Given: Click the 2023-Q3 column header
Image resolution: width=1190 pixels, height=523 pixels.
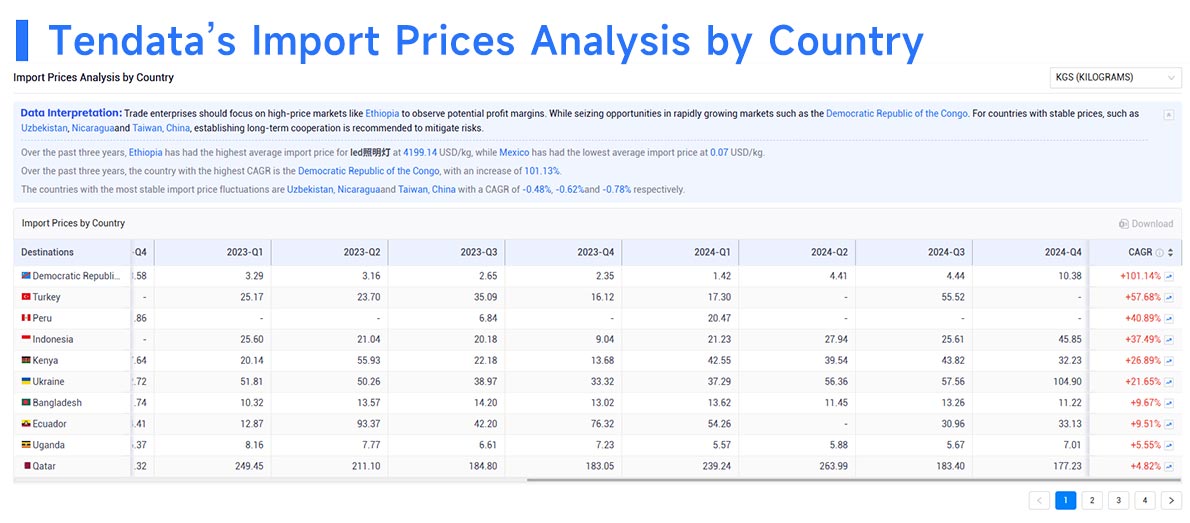Looking at the screenshot, I should click(446, 252).
